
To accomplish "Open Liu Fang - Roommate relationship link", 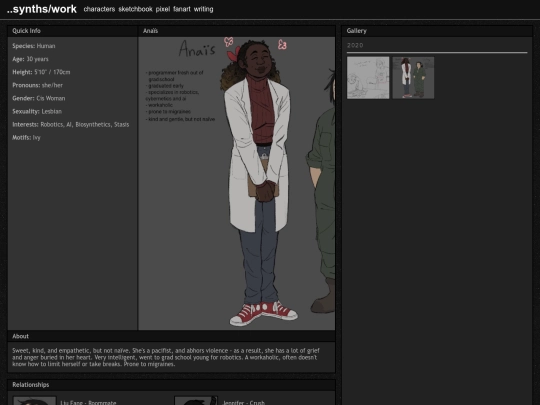I will [x=88, y=402].
